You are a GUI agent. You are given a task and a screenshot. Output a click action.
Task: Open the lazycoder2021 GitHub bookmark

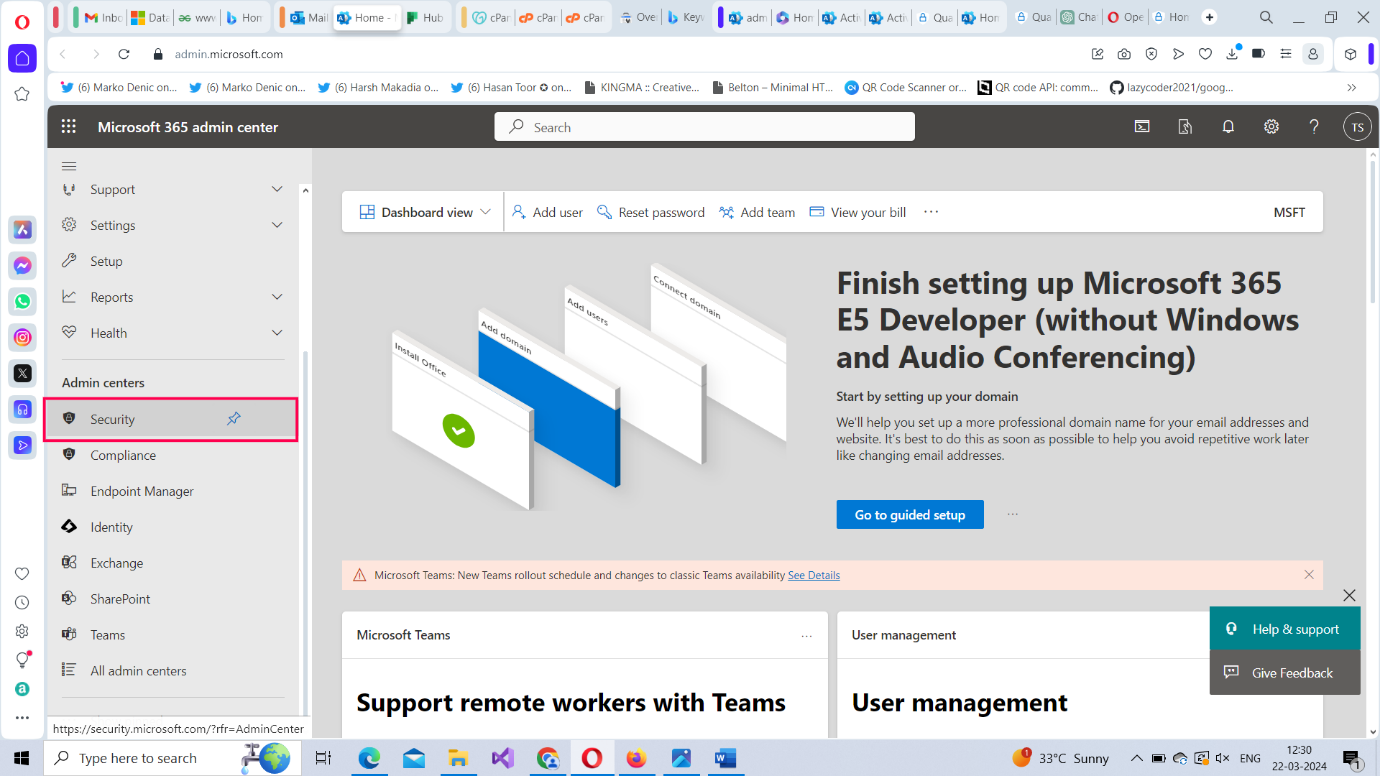click(1172, 87)
